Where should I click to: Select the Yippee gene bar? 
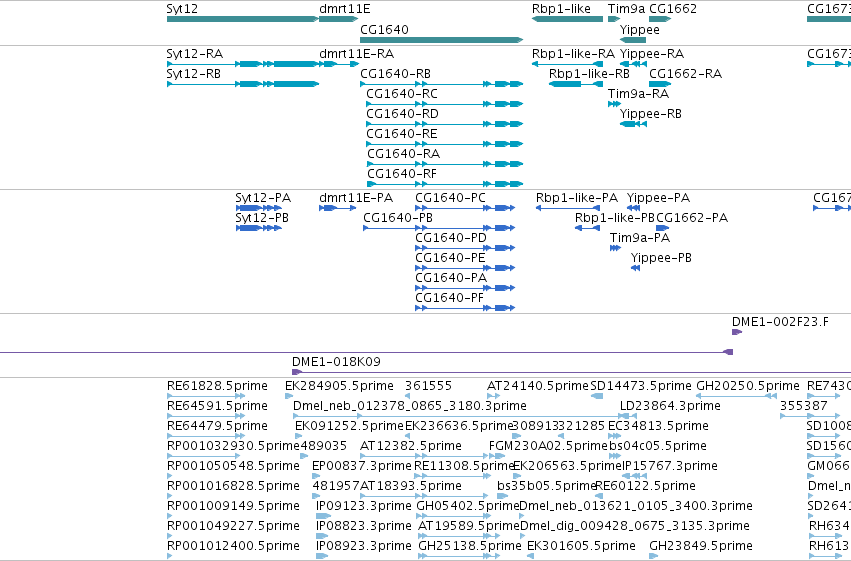click(633, 40)
